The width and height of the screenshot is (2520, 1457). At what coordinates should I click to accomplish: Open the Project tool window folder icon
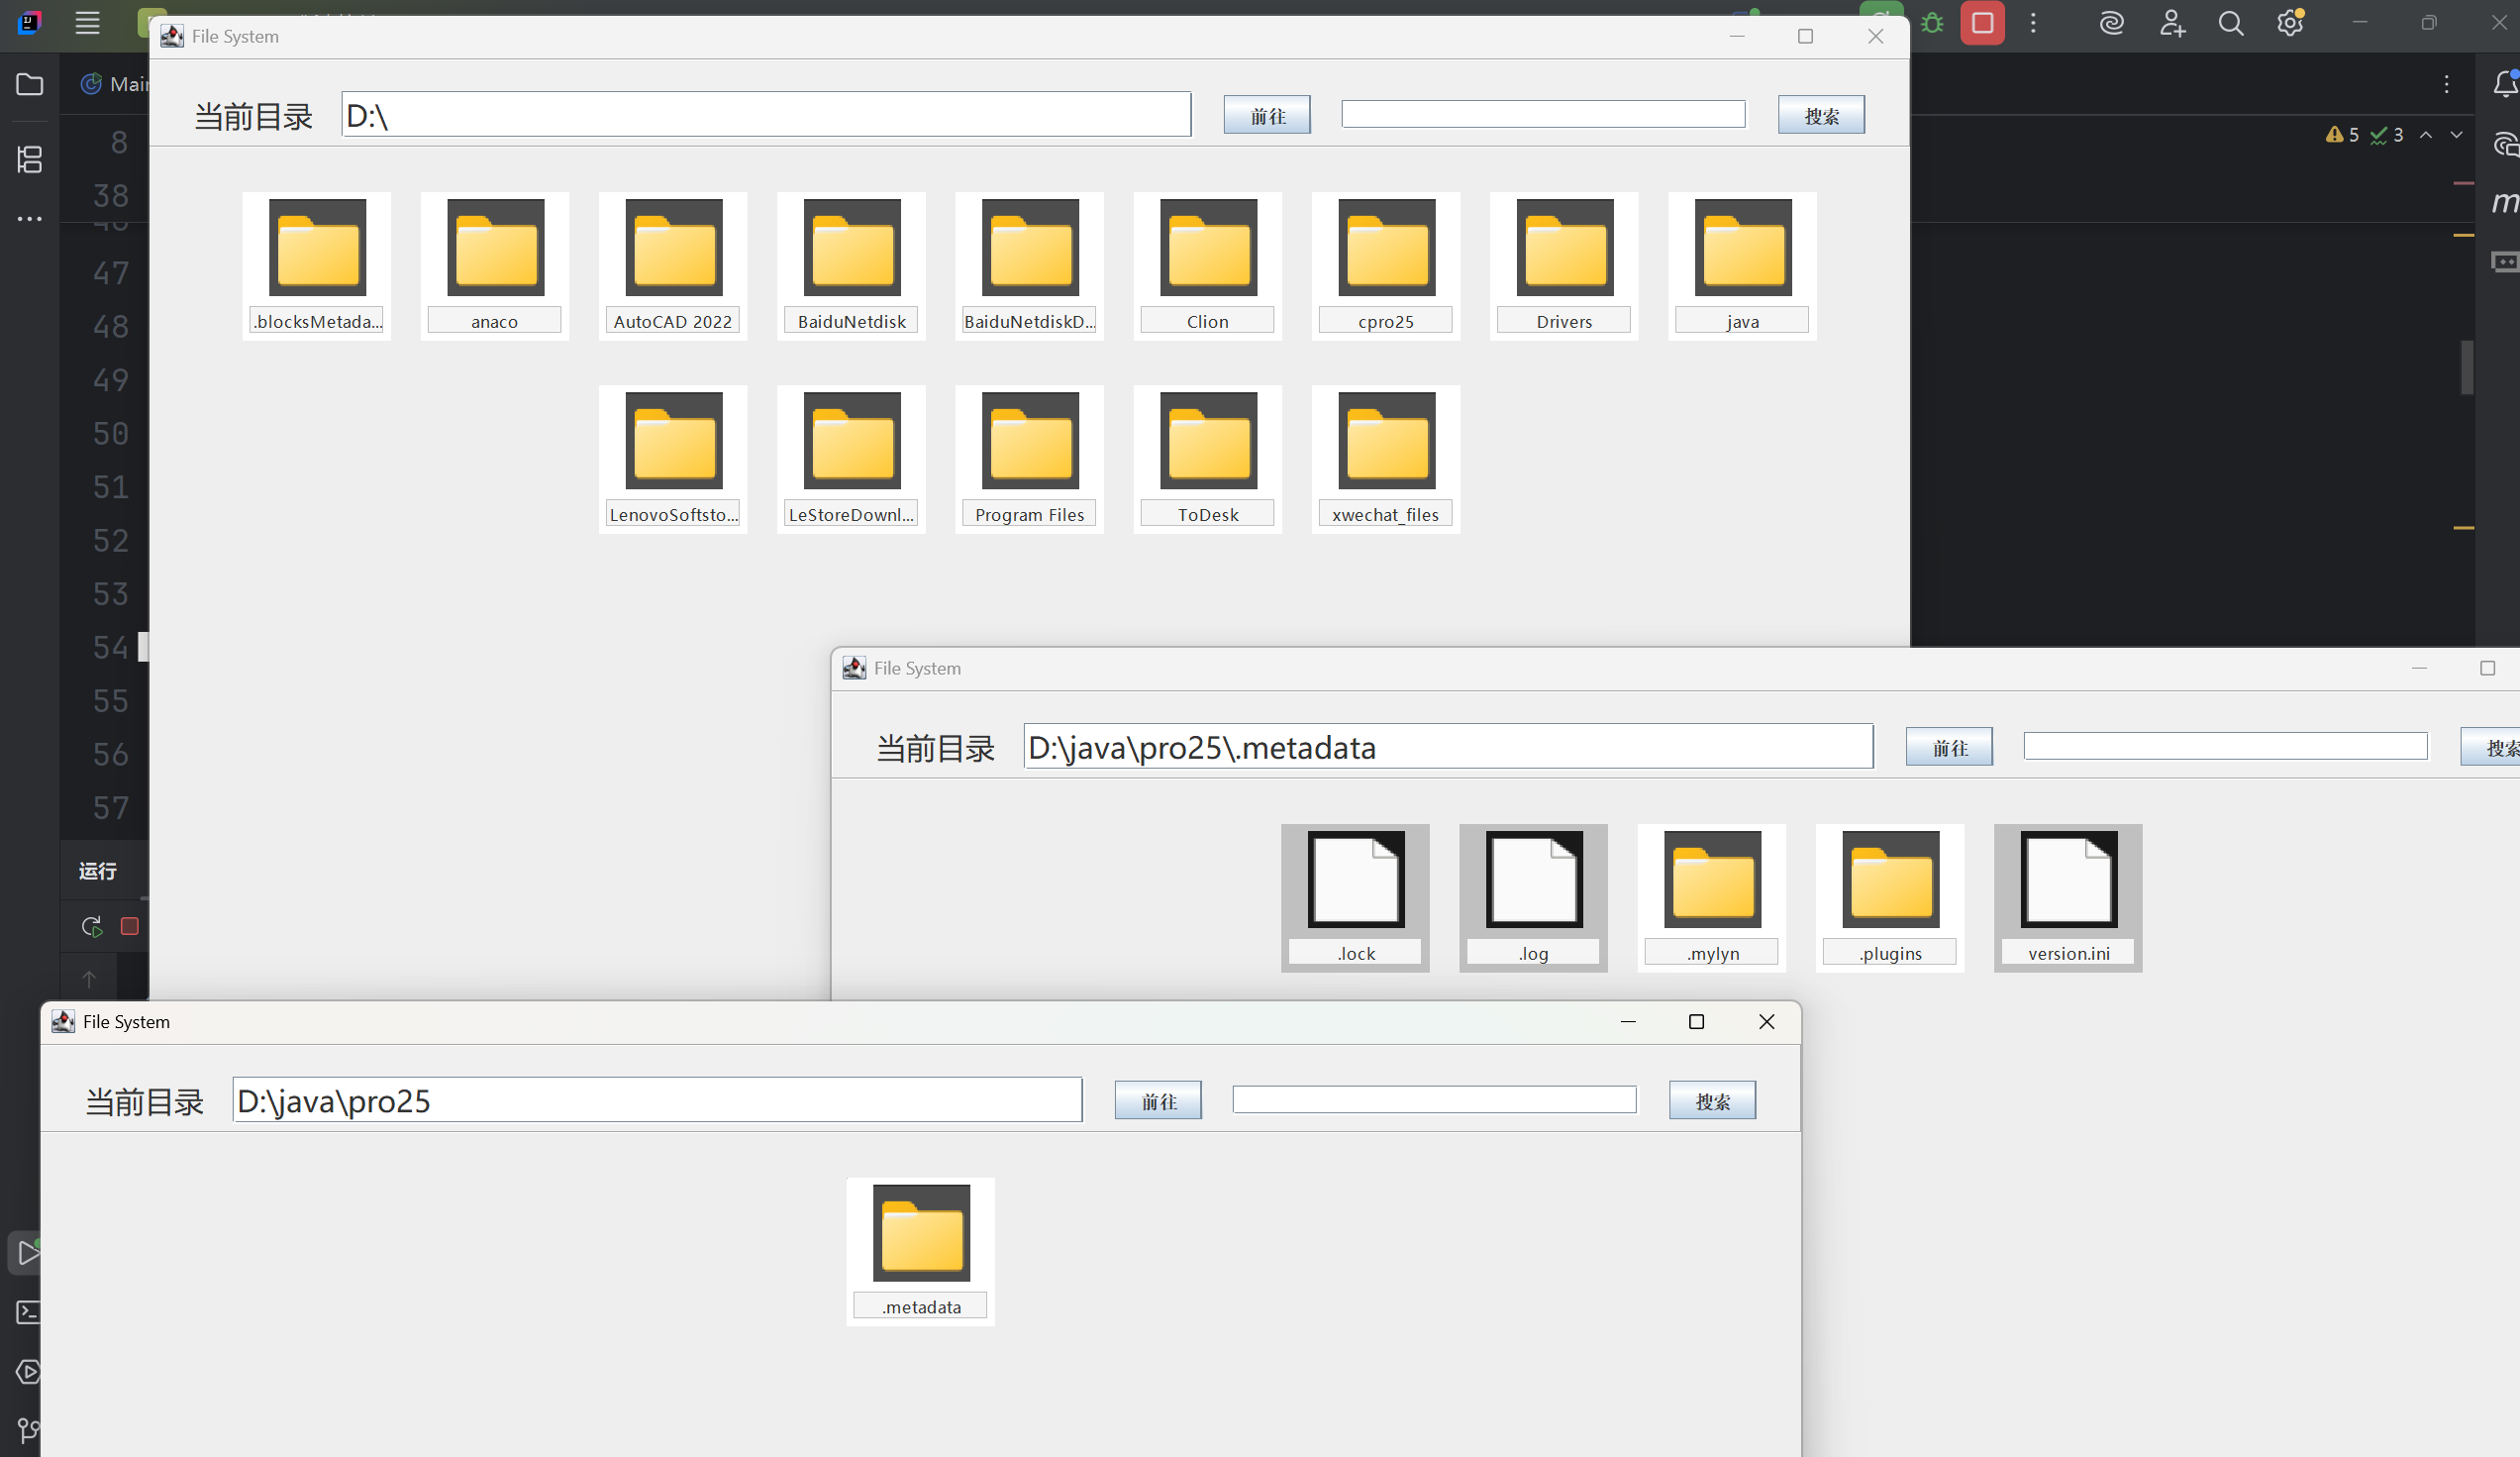(x=29, y=85)
